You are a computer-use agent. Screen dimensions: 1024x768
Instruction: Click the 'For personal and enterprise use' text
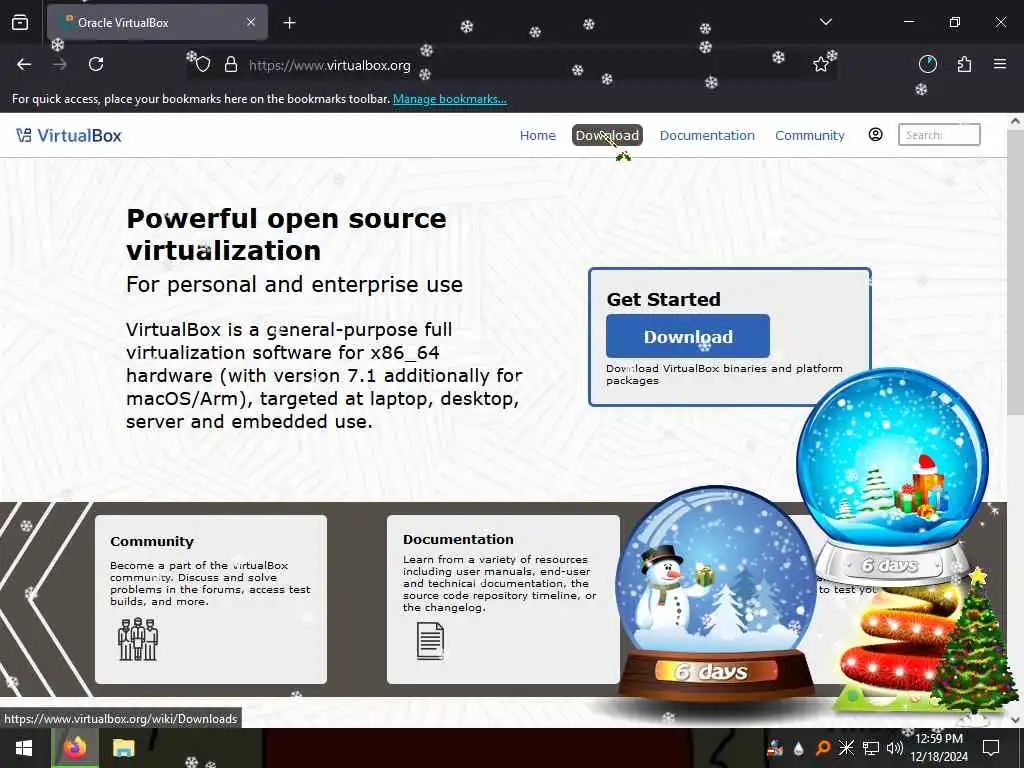295,285
